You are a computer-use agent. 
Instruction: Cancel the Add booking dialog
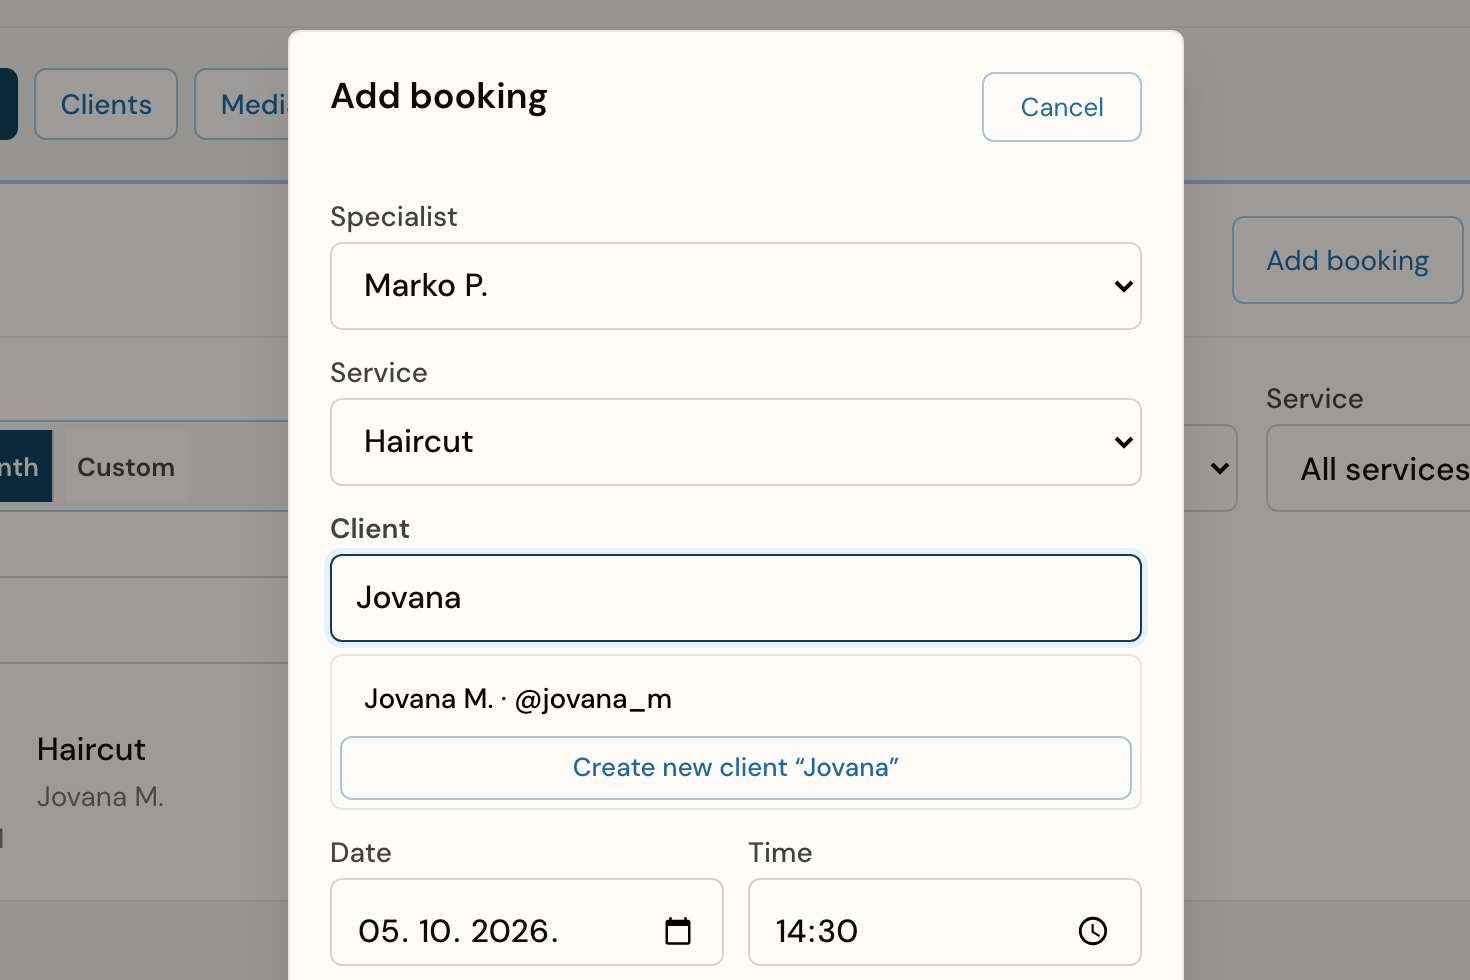1062,107
